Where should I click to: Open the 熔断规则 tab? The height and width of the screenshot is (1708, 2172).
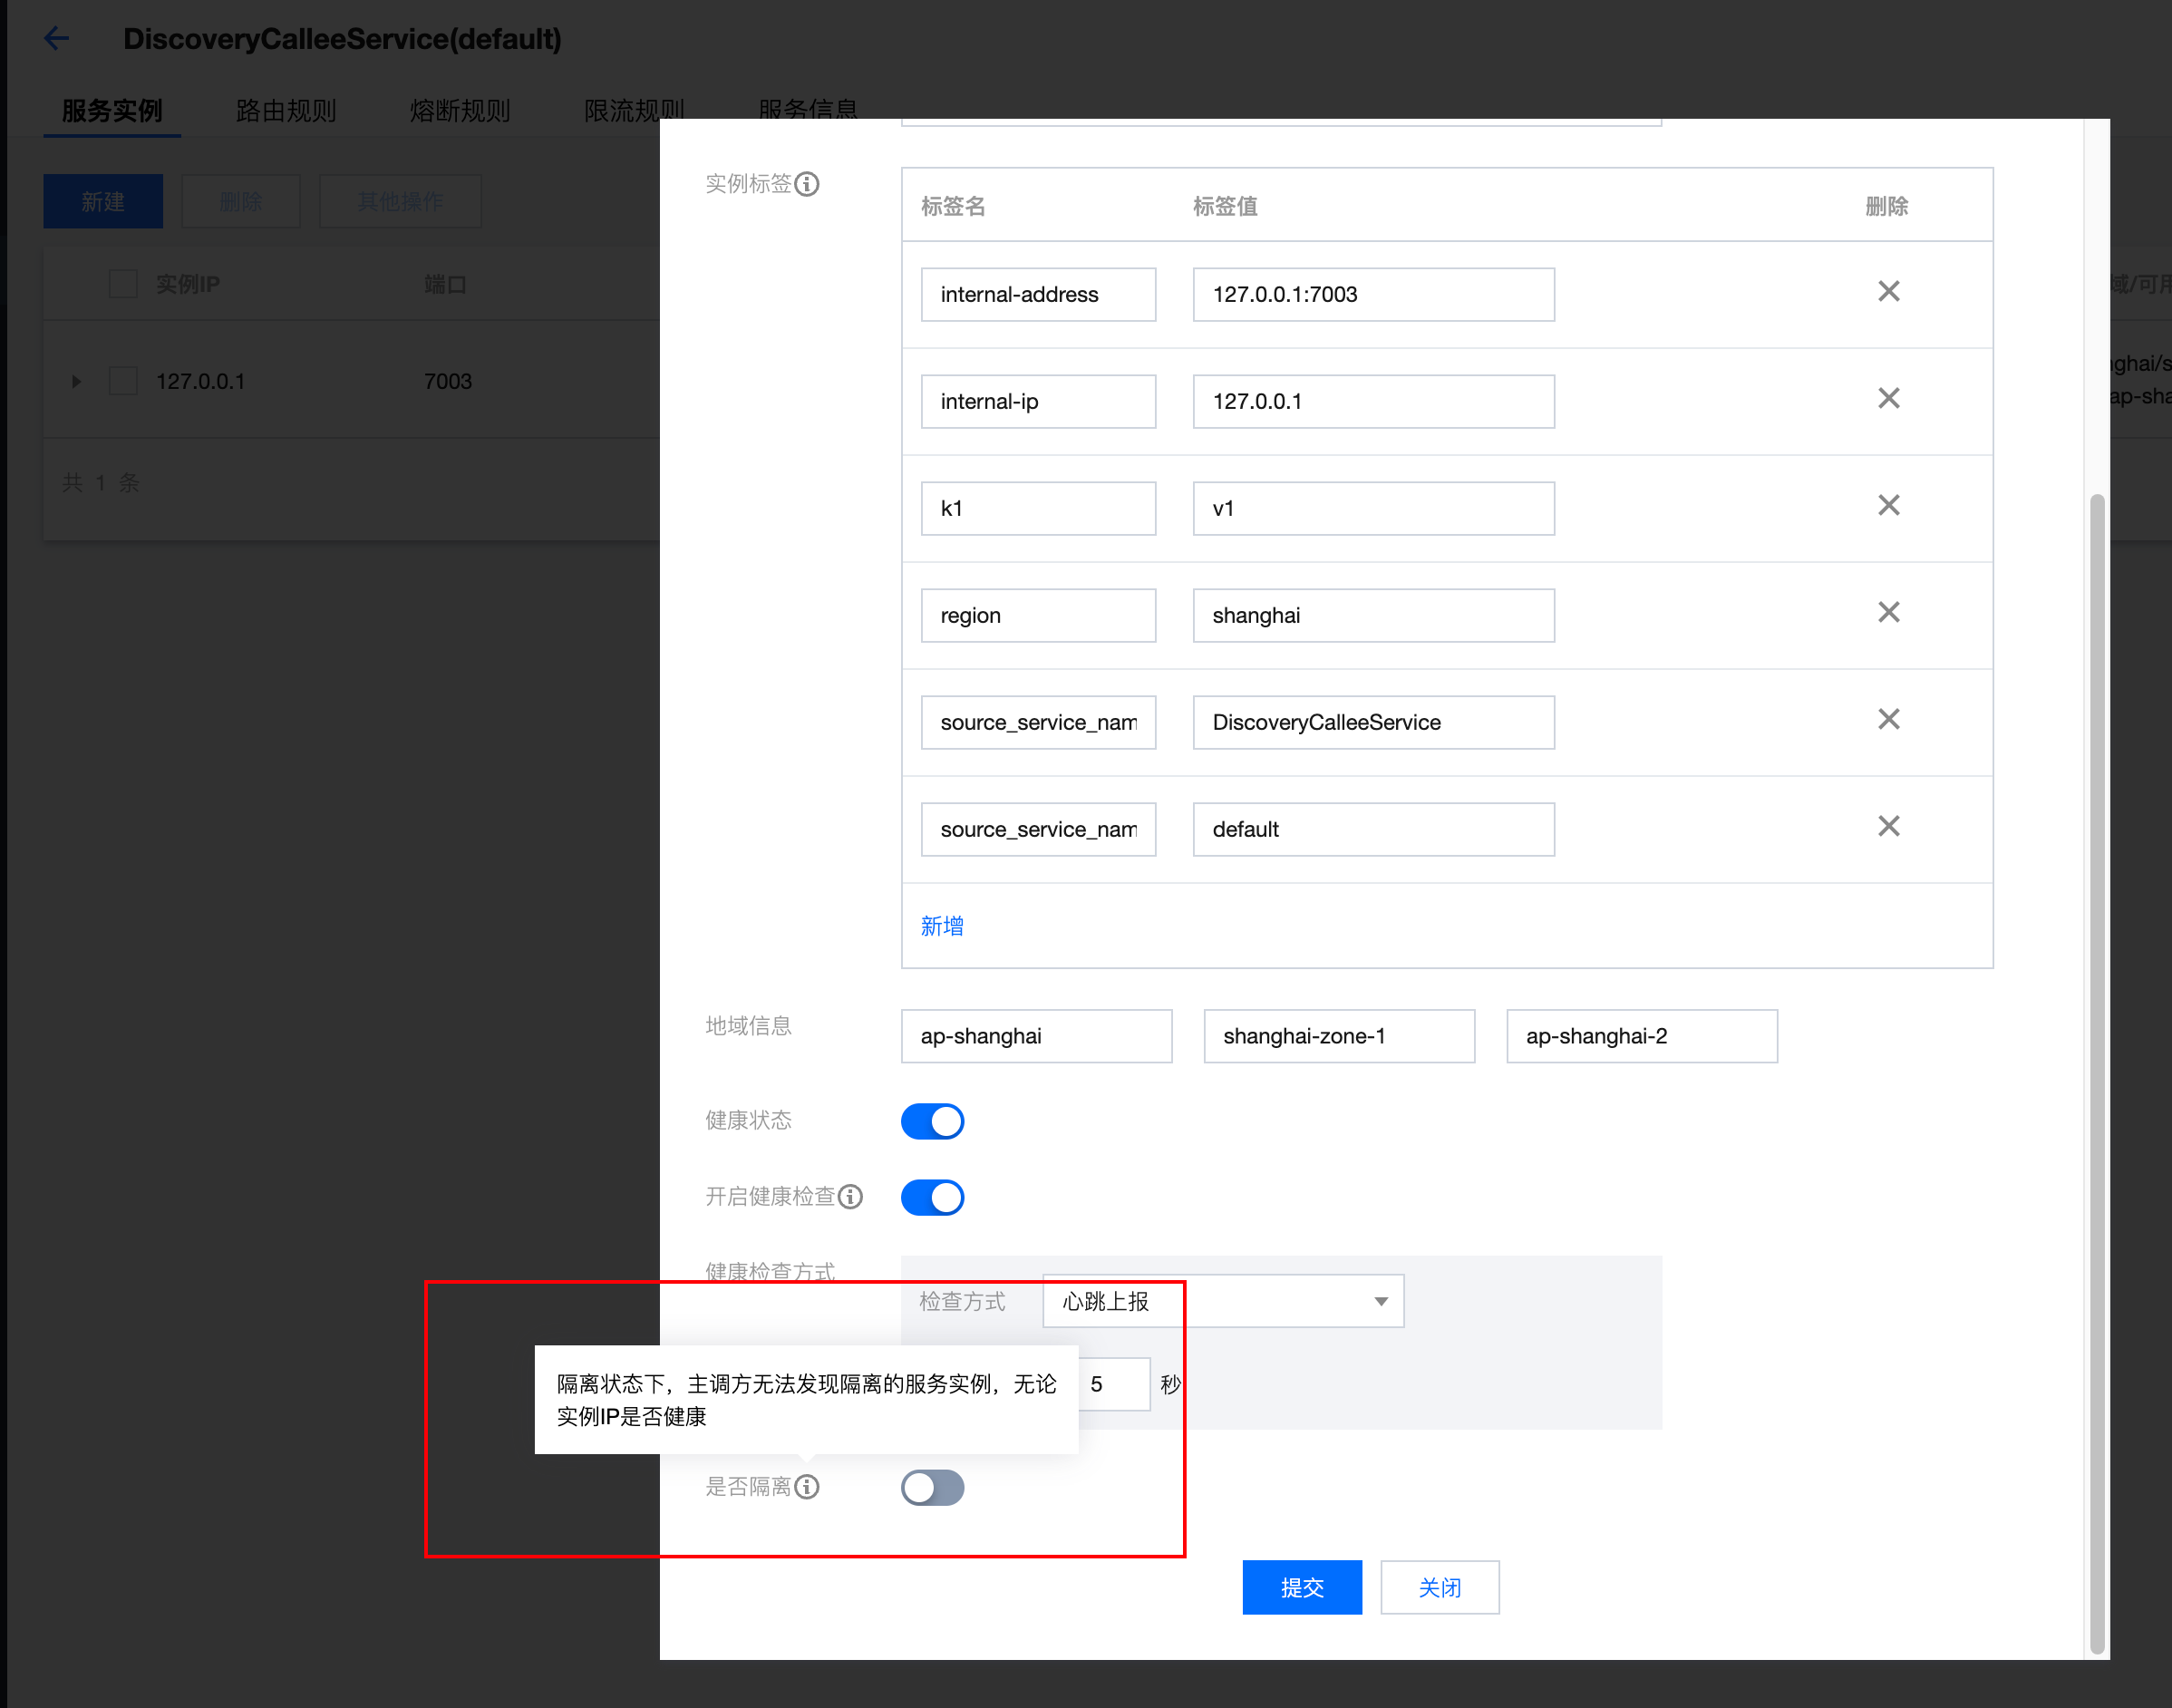coord(460,110)
